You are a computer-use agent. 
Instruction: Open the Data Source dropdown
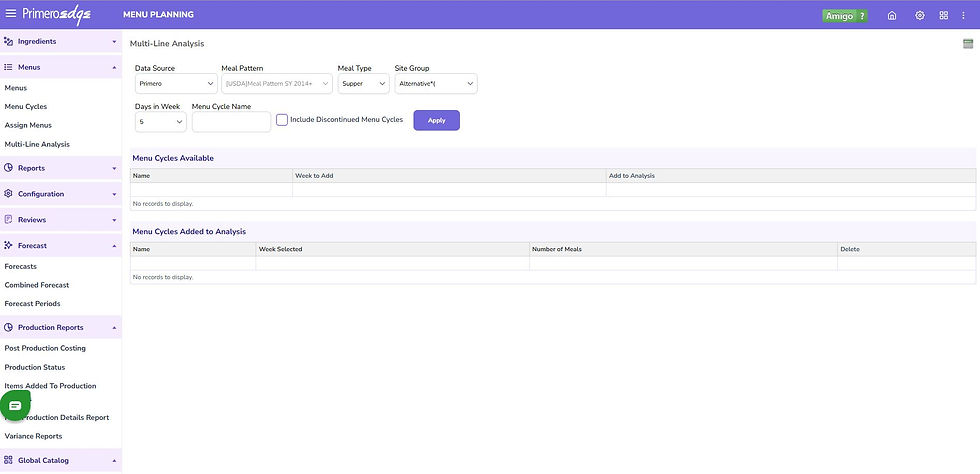(176, 84)
